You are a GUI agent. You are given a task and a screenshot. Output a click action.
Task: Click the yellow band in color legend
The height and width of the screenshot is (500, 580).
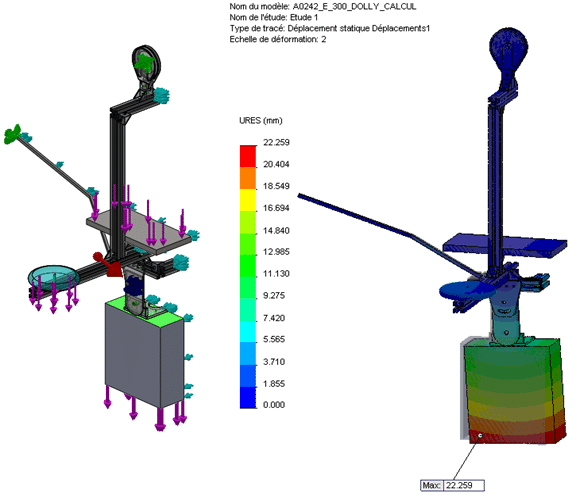248,200
